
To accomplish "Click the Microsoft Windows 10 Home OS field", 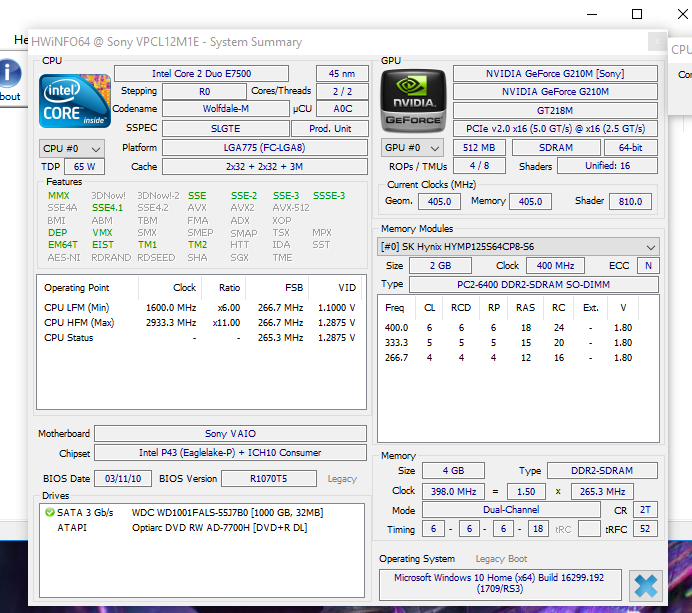I will coord(500,583).
